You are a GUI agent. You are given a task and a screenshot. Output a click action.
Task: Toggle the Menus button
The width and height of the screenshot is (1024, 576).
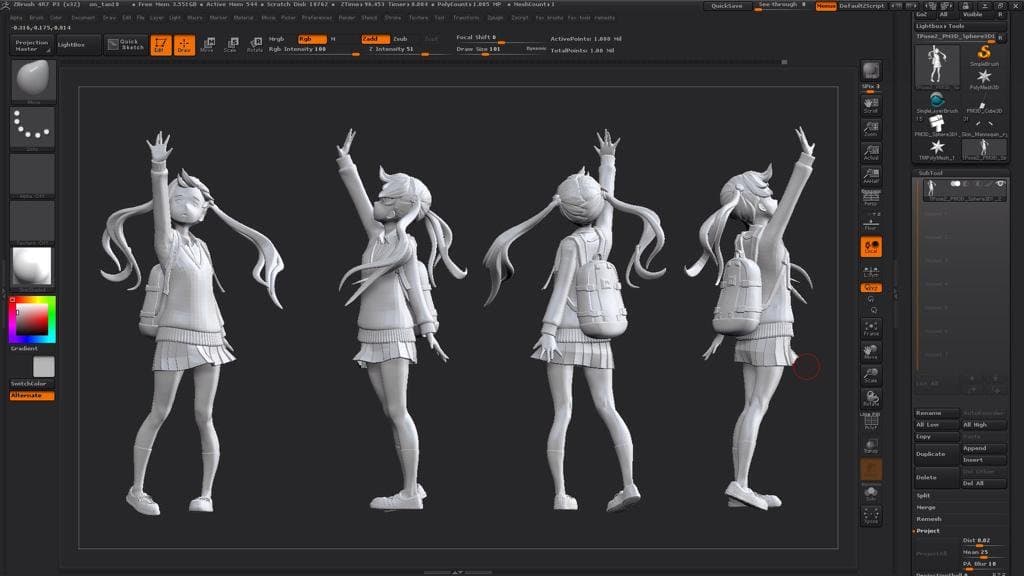pyautogui.click(x=825, y=6)
